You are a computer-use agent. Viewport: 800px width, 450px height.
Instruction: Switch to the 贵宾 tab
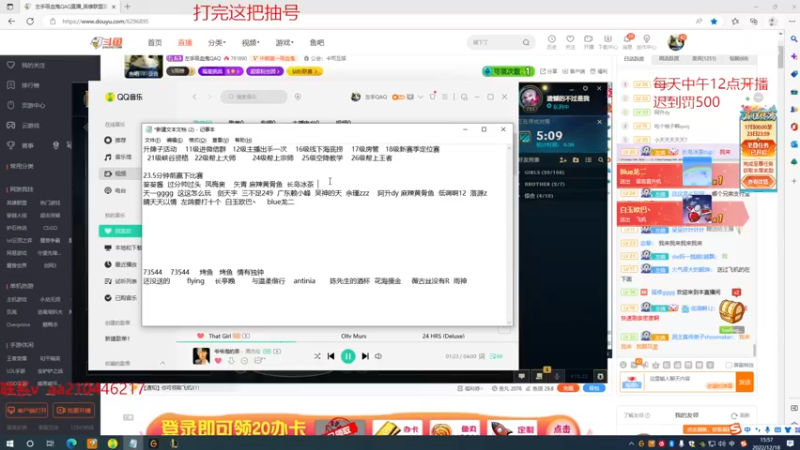[704, 59]
